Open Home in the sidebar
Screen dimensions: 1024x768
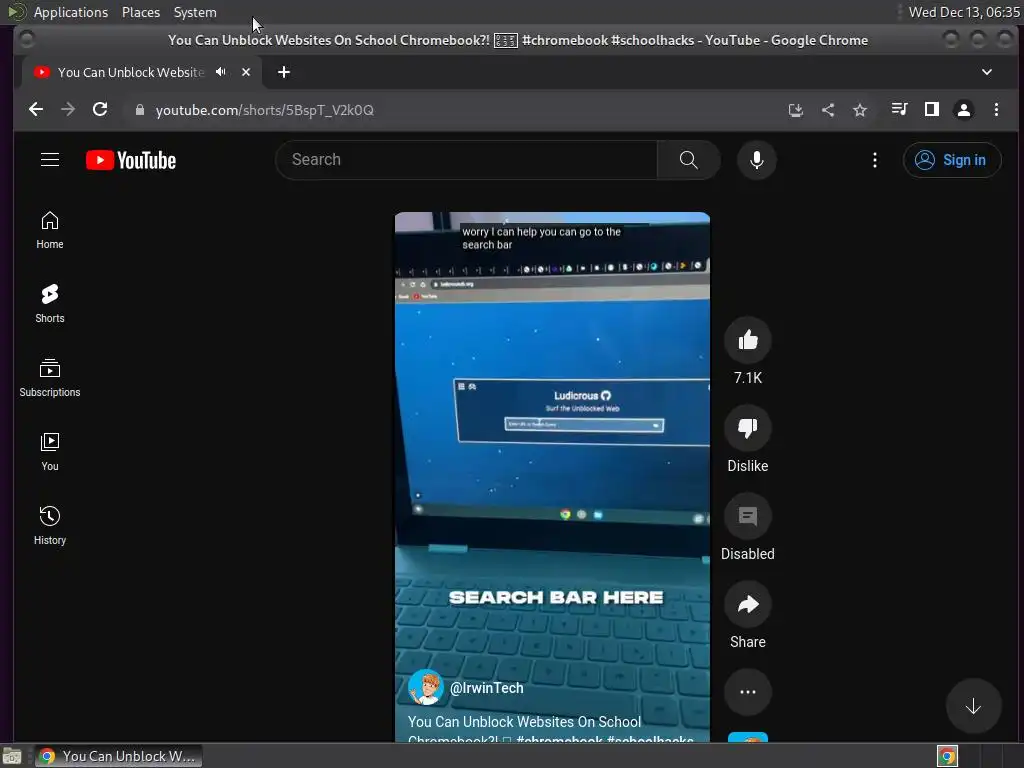(50, 230)
